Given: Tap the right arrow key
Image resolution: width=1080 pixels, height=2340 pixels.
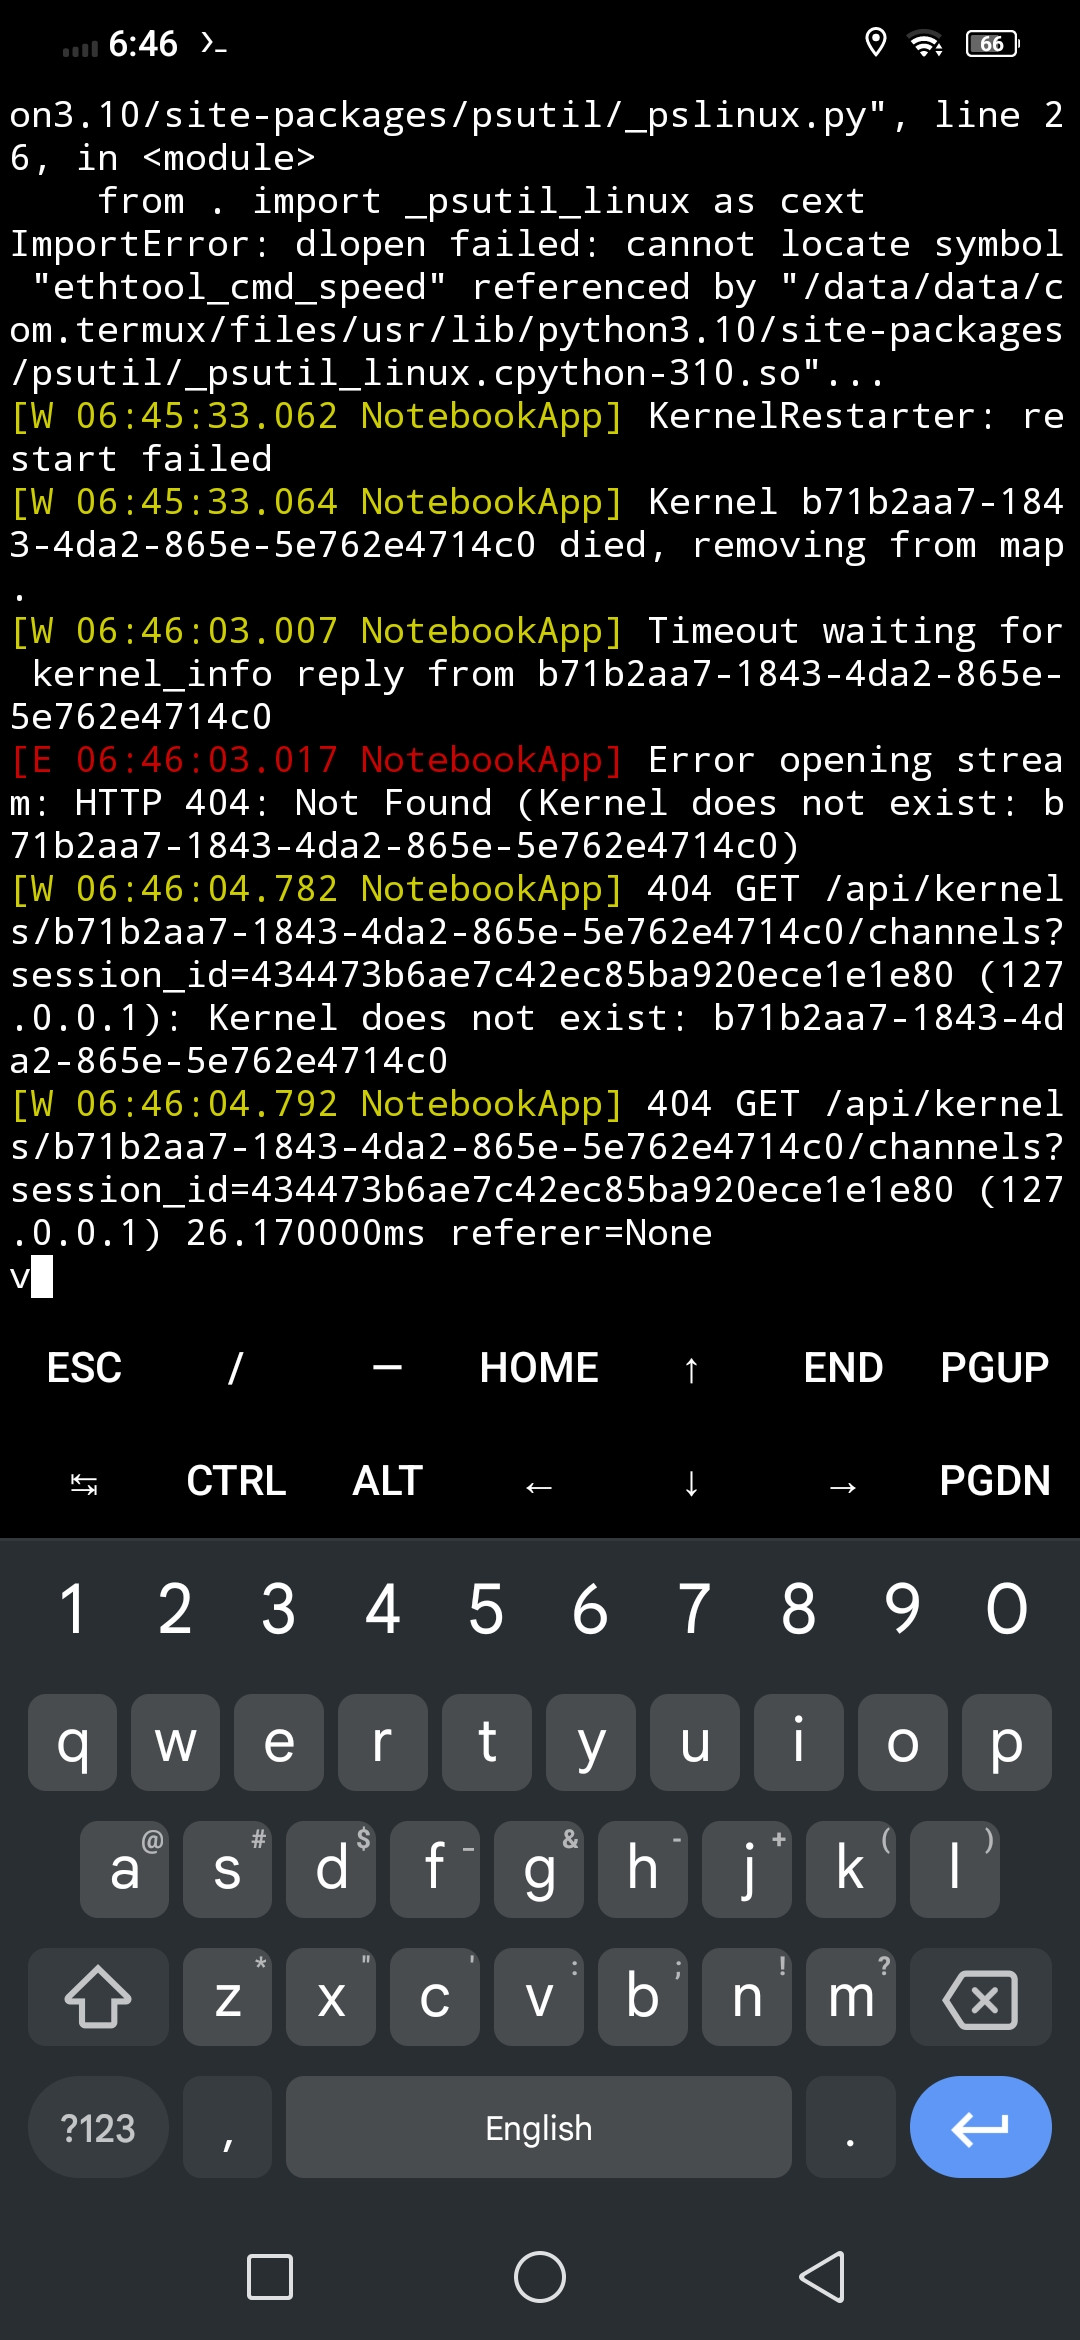Looking at the screenshot, I should (x=843, y=1486).
